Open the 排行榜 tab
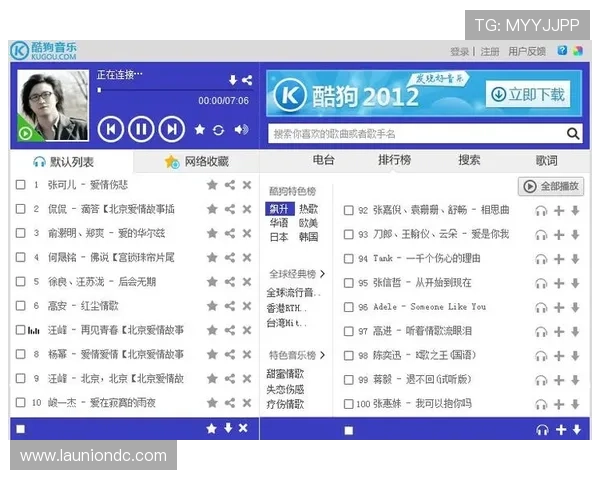The width and height of the screenshot is (600, 480). 395,160
